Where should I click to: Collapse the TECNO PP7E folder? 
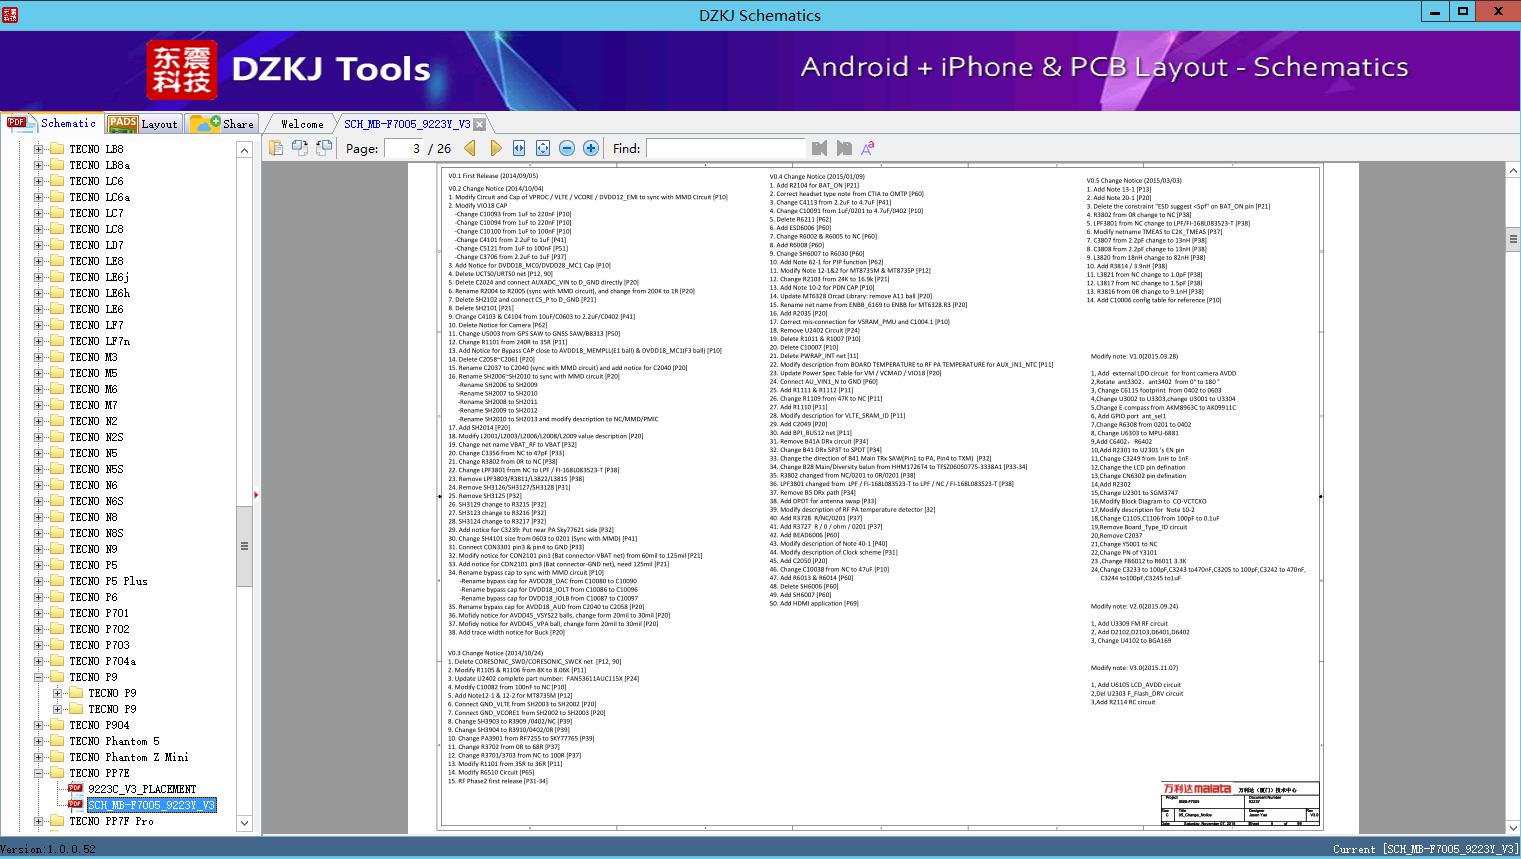pyautogui.click(x=38, y=773)
